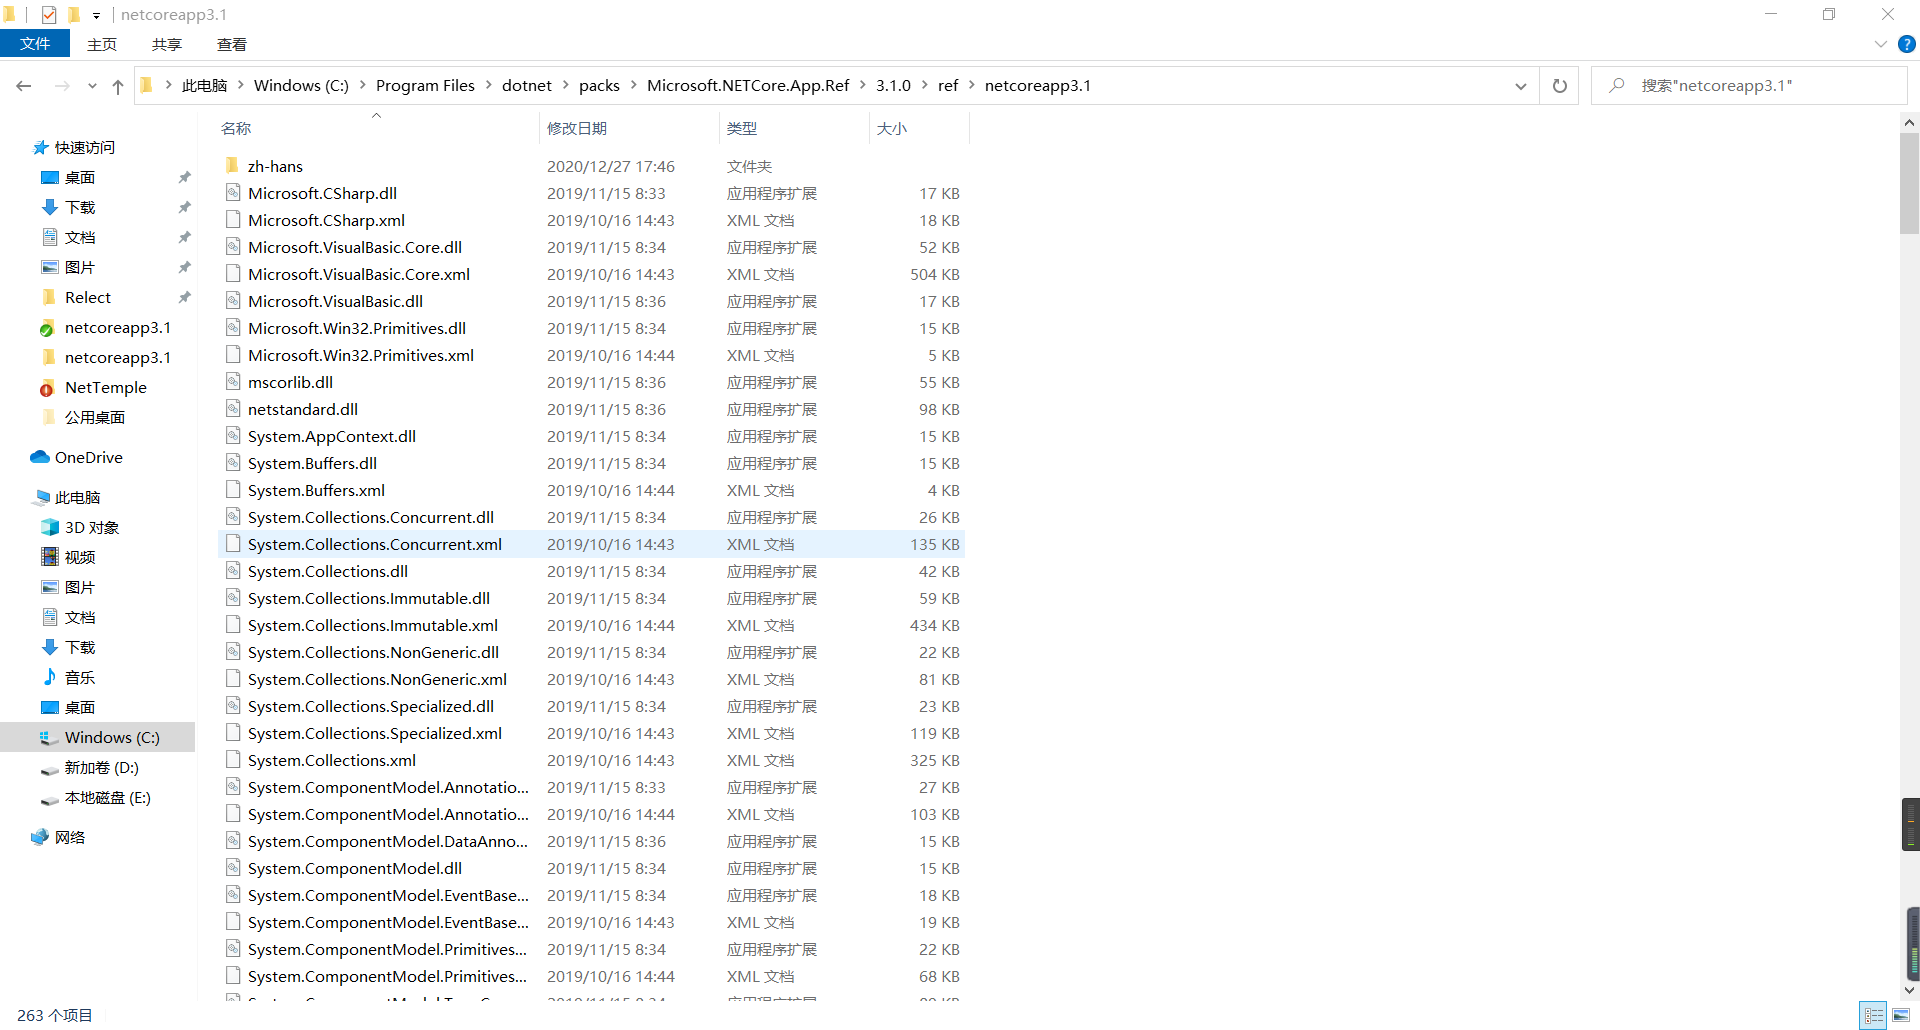Select System.Collections.dll file icon
This screenshot has width=1920, height=1030.
[x=233, y=571]
